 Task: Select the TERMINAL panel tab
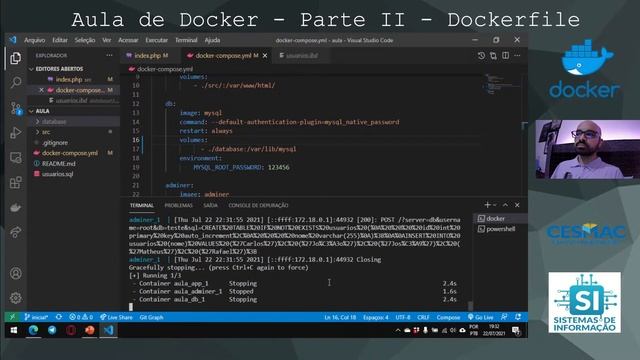coord(142,205)
